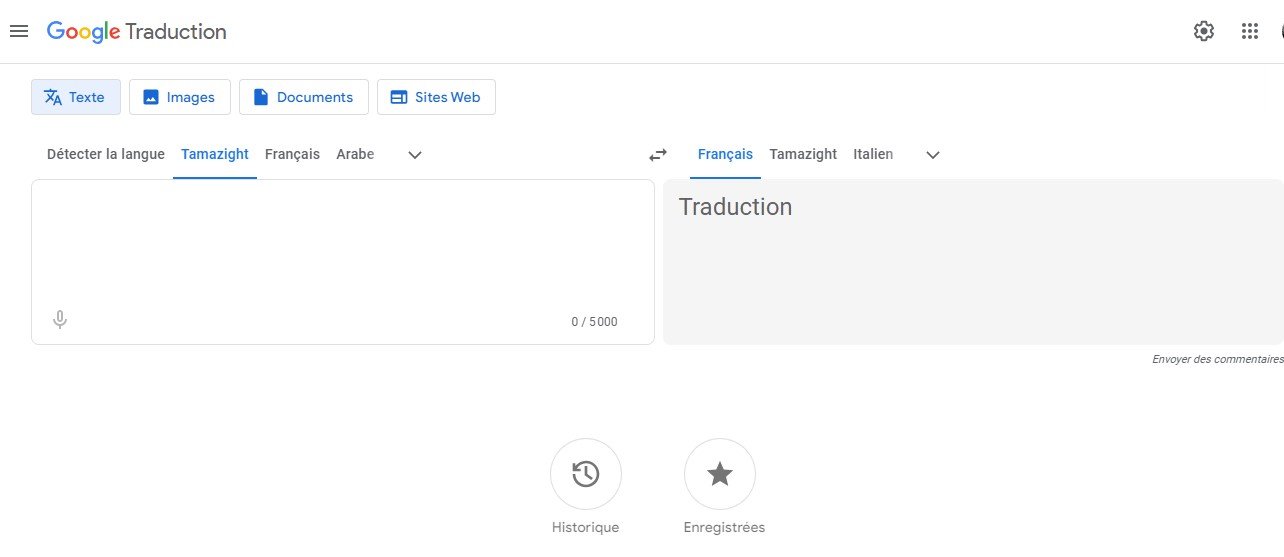Switch to Sites Web translation mode
1284x557 pixels.
click(x=436, y=97)
